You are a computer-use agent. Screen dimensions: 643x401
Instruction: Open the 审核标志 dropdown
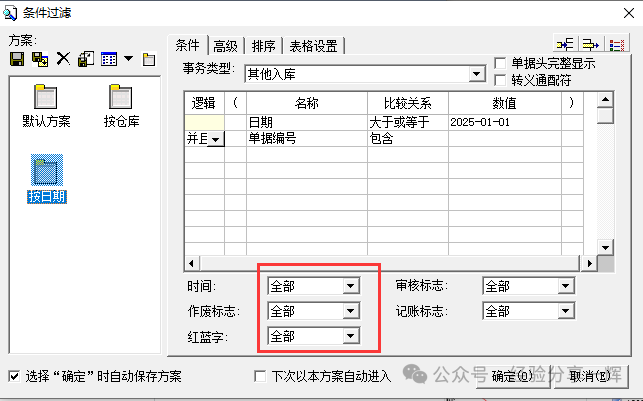tap(566, 286)
